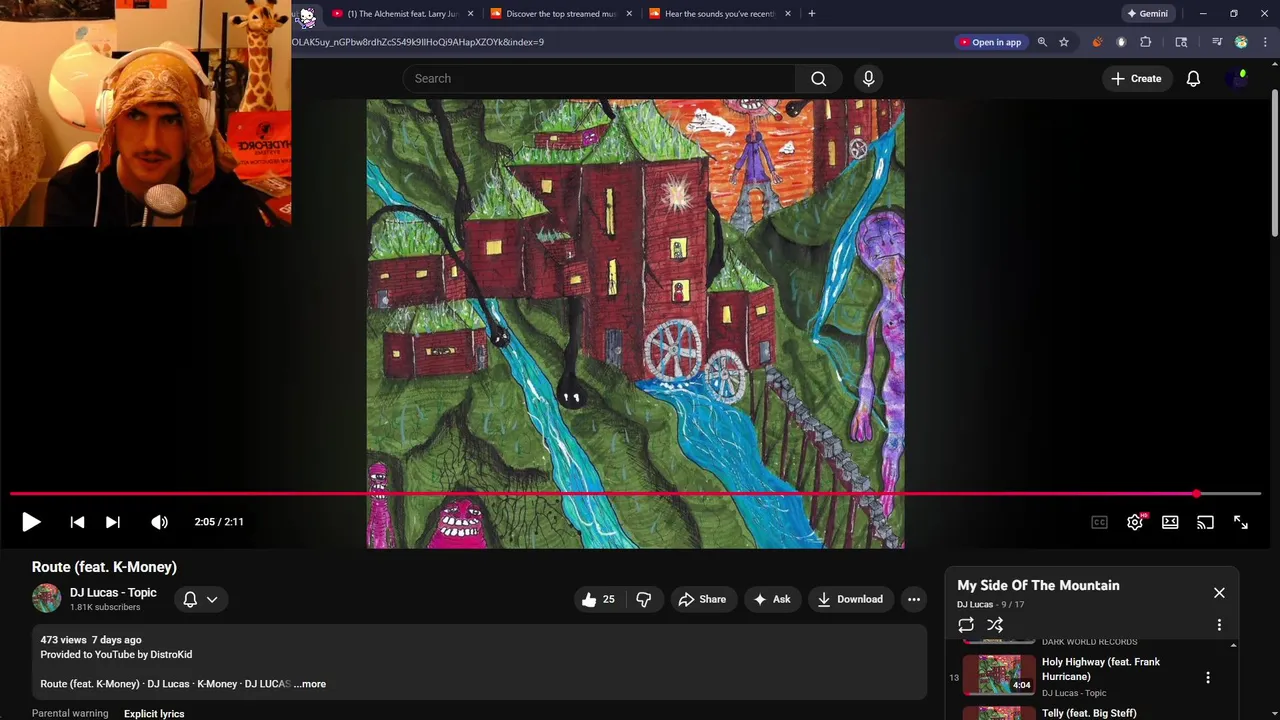Select the 'Explicit lyrics' text
Viewport: 1280px width, 720px height.
point(154,714)
